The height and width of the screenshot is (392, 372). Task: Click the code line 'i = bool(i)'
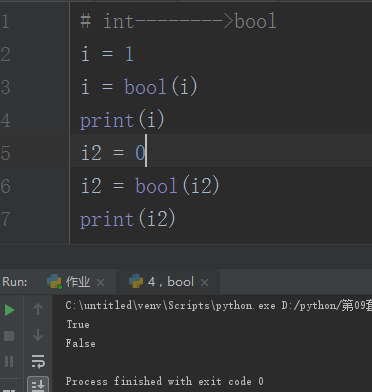click(139, 87)
